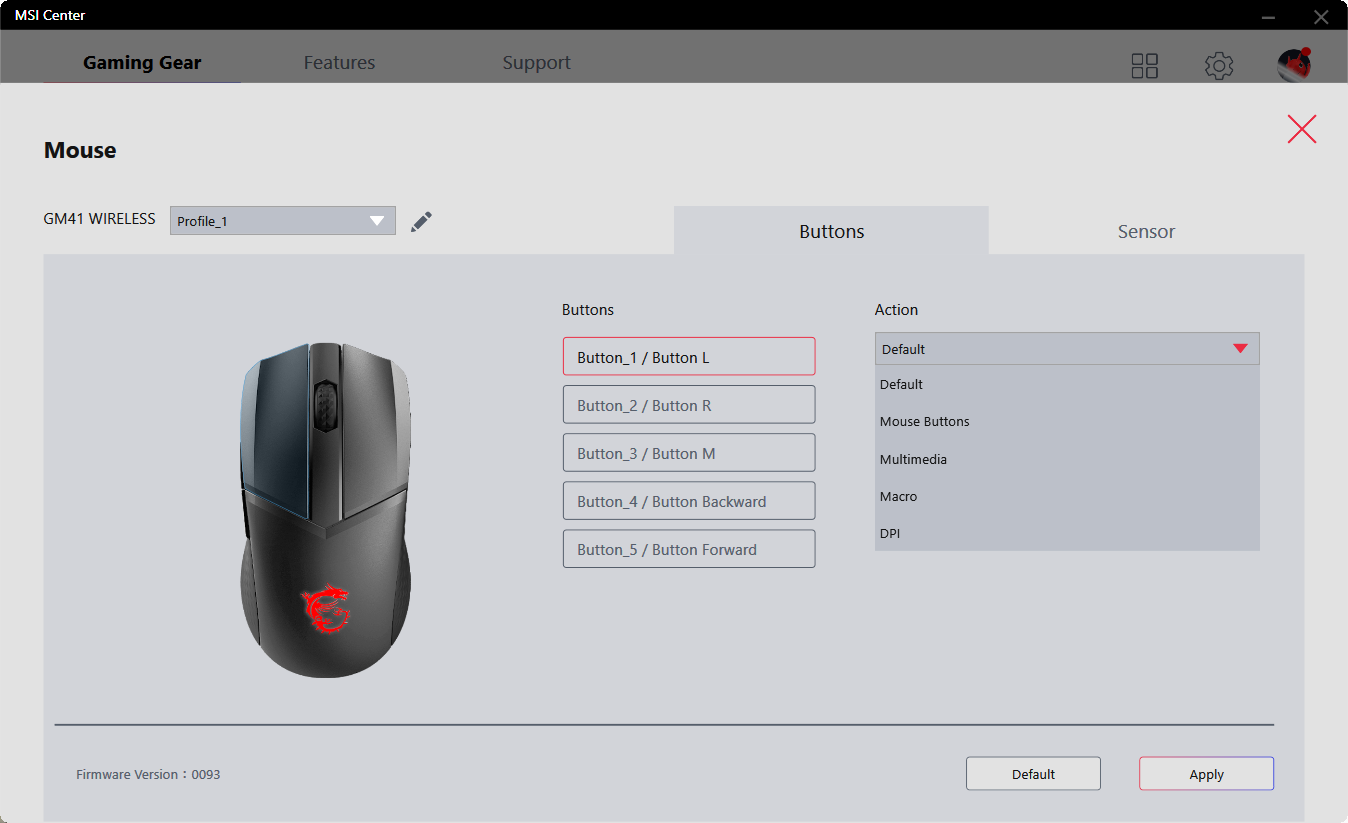1348x823 pixels.
Task: Go to the Features tab
Action: pos(339,62)
